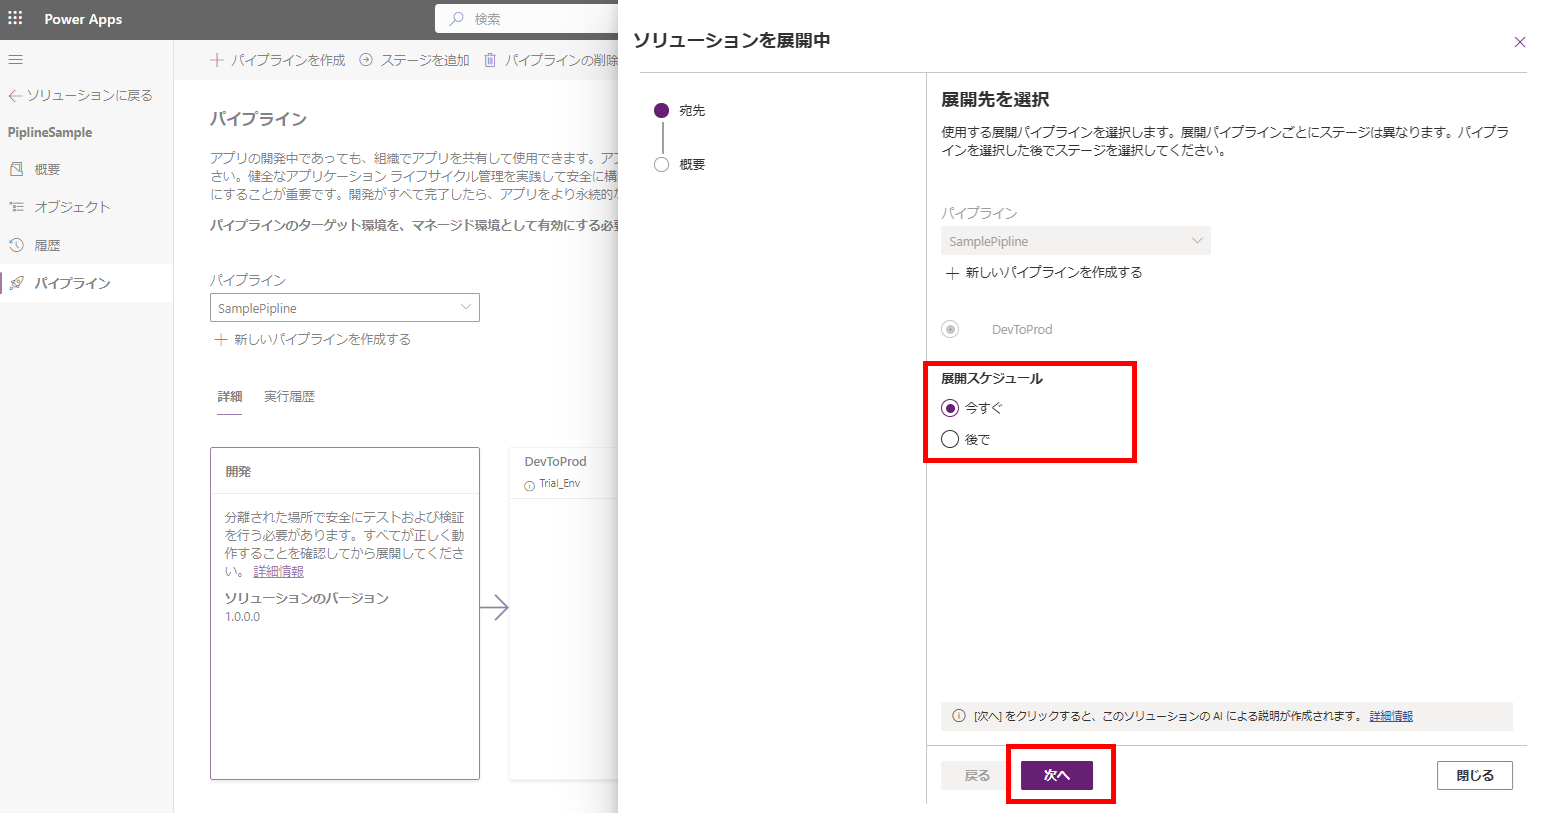The height and width of the screenshot is (813, 1542).
Task: Collapse the left navigation hamburger menu
Action: point(15,60)
